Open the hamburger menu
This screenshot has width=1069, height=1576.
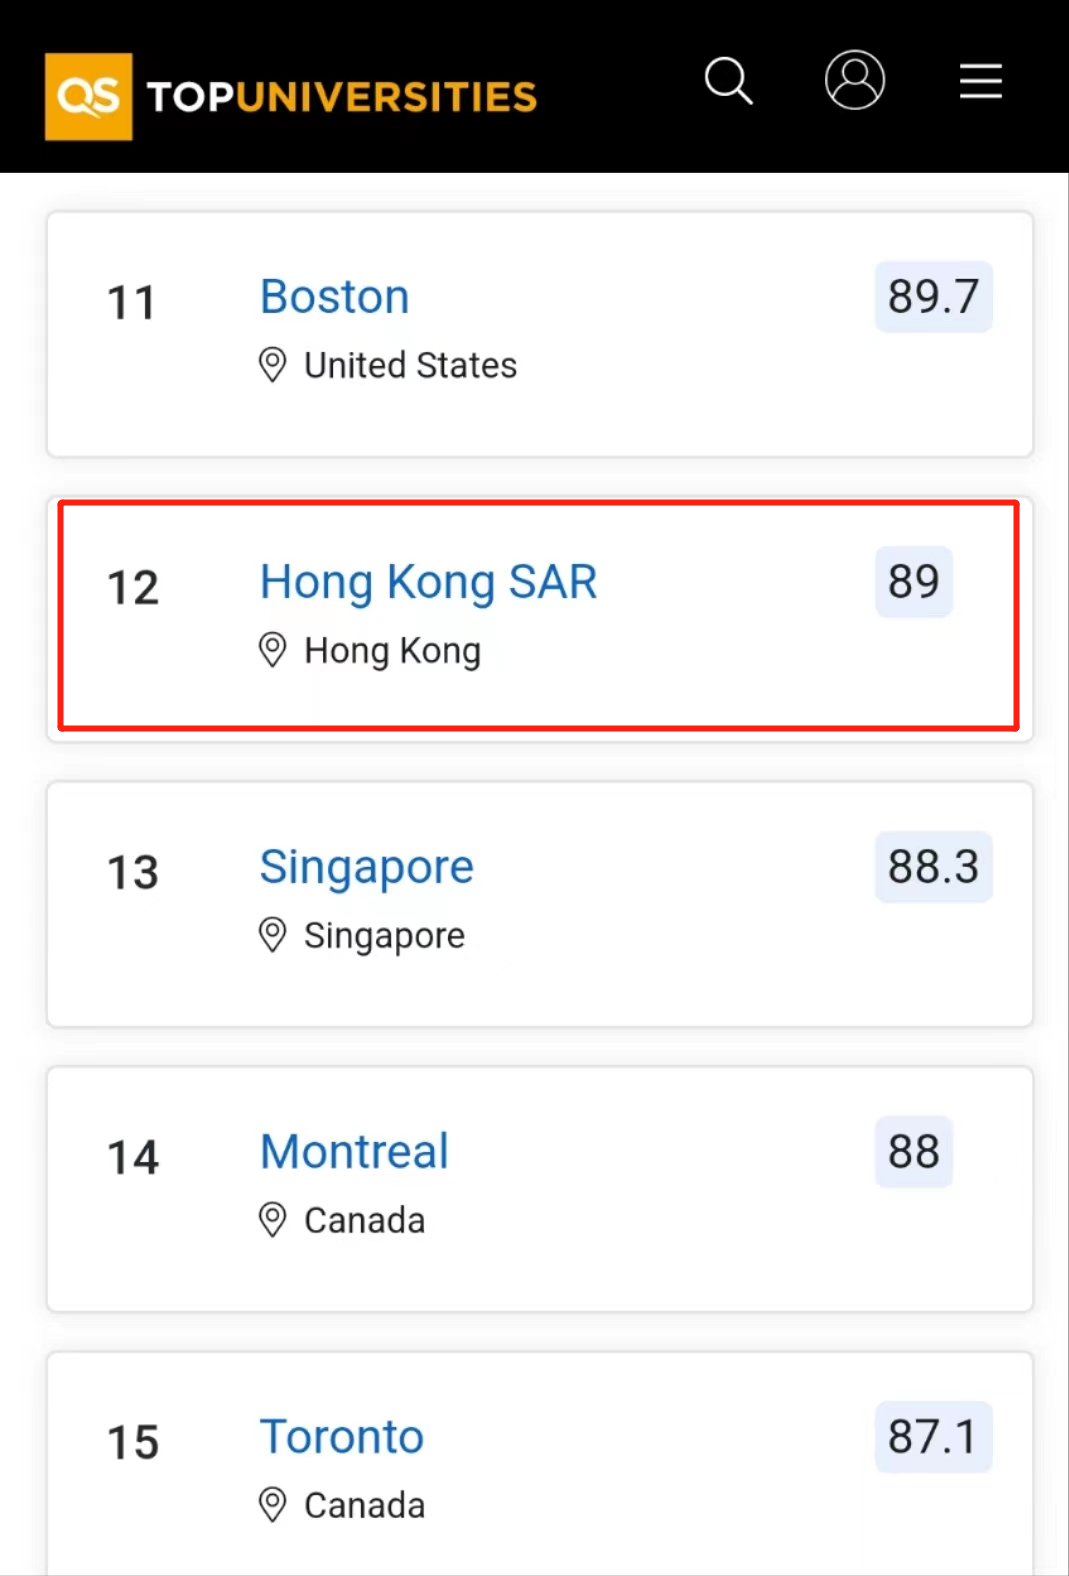981,81
